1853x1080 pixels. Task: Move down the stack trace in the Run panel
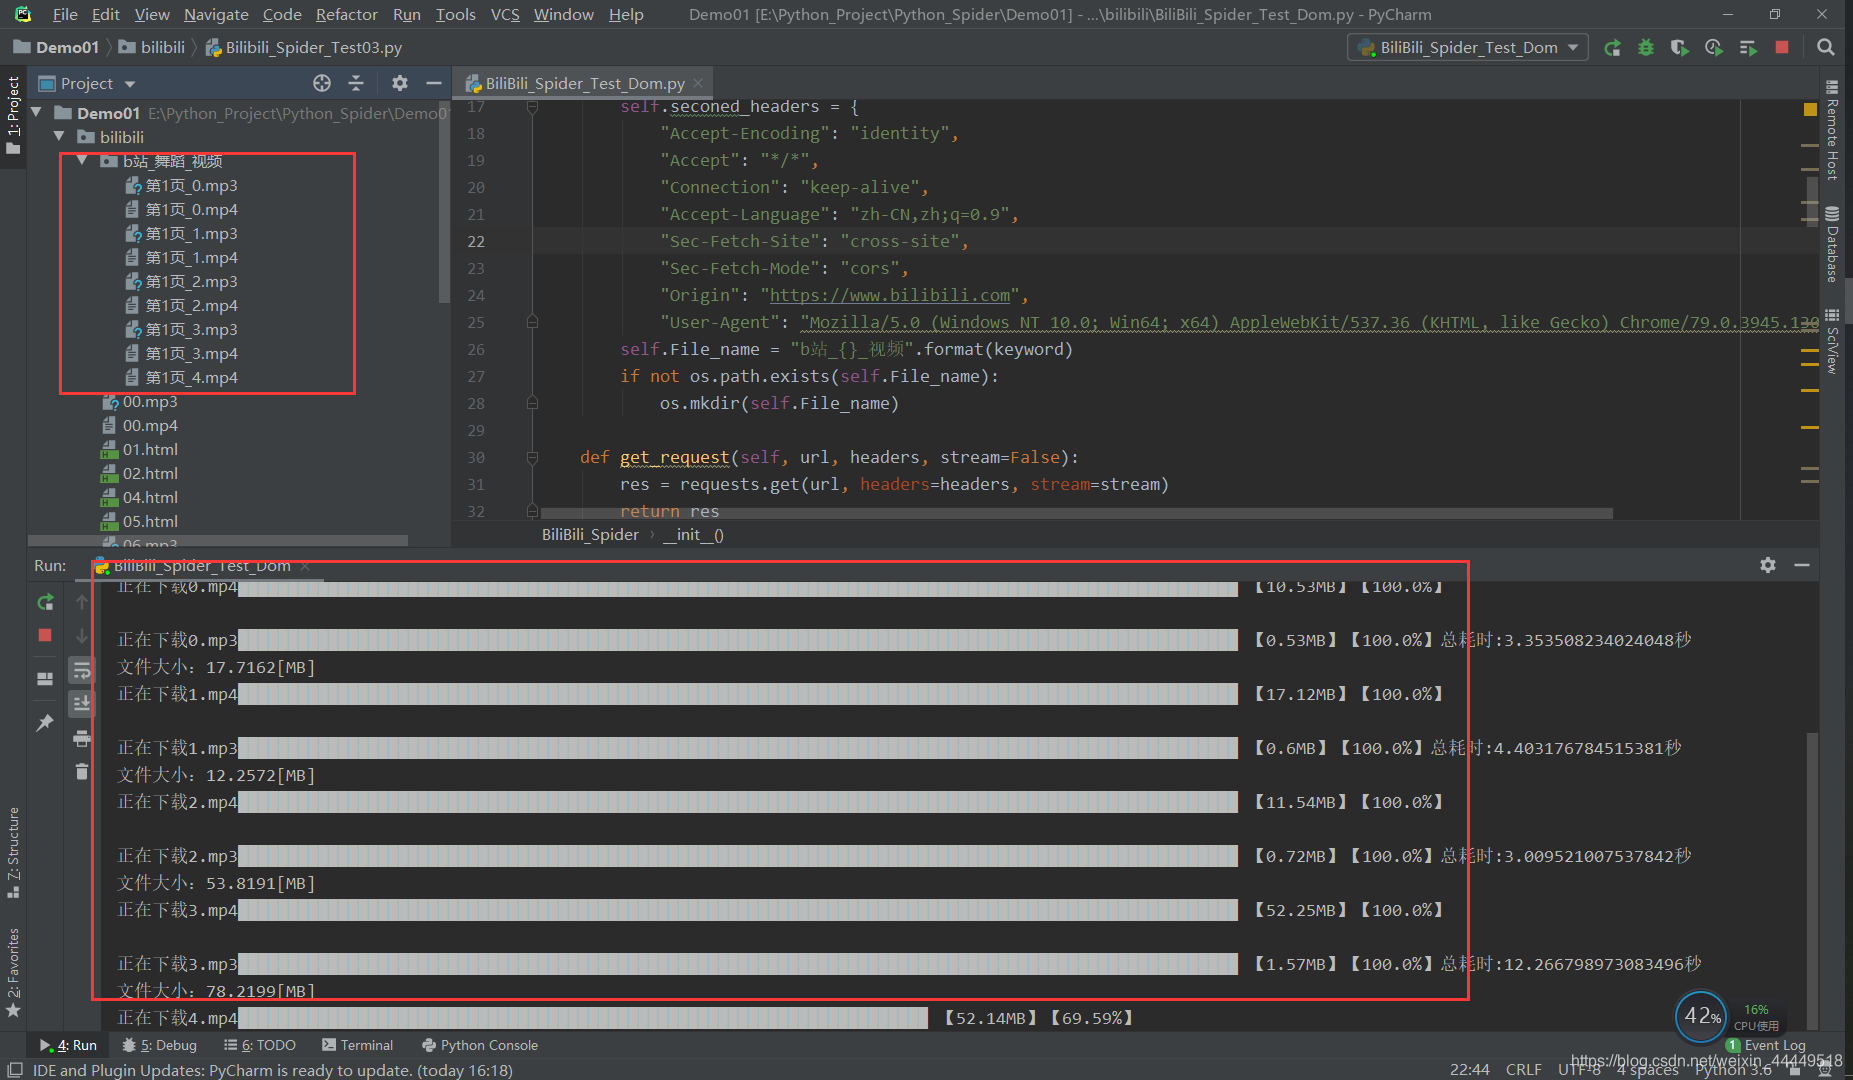pyautogui.click(x=82, y=636)
